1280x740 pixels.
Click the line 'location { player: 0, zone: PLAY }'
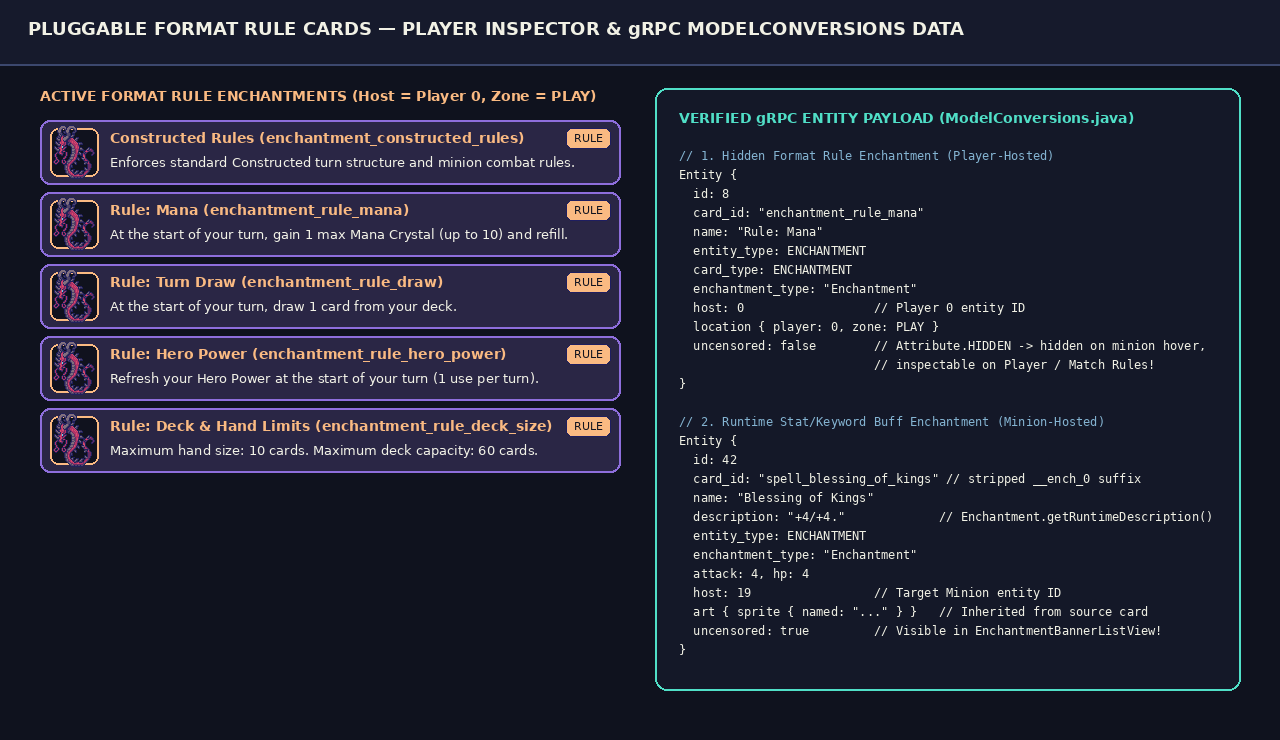tap(816, 327)
